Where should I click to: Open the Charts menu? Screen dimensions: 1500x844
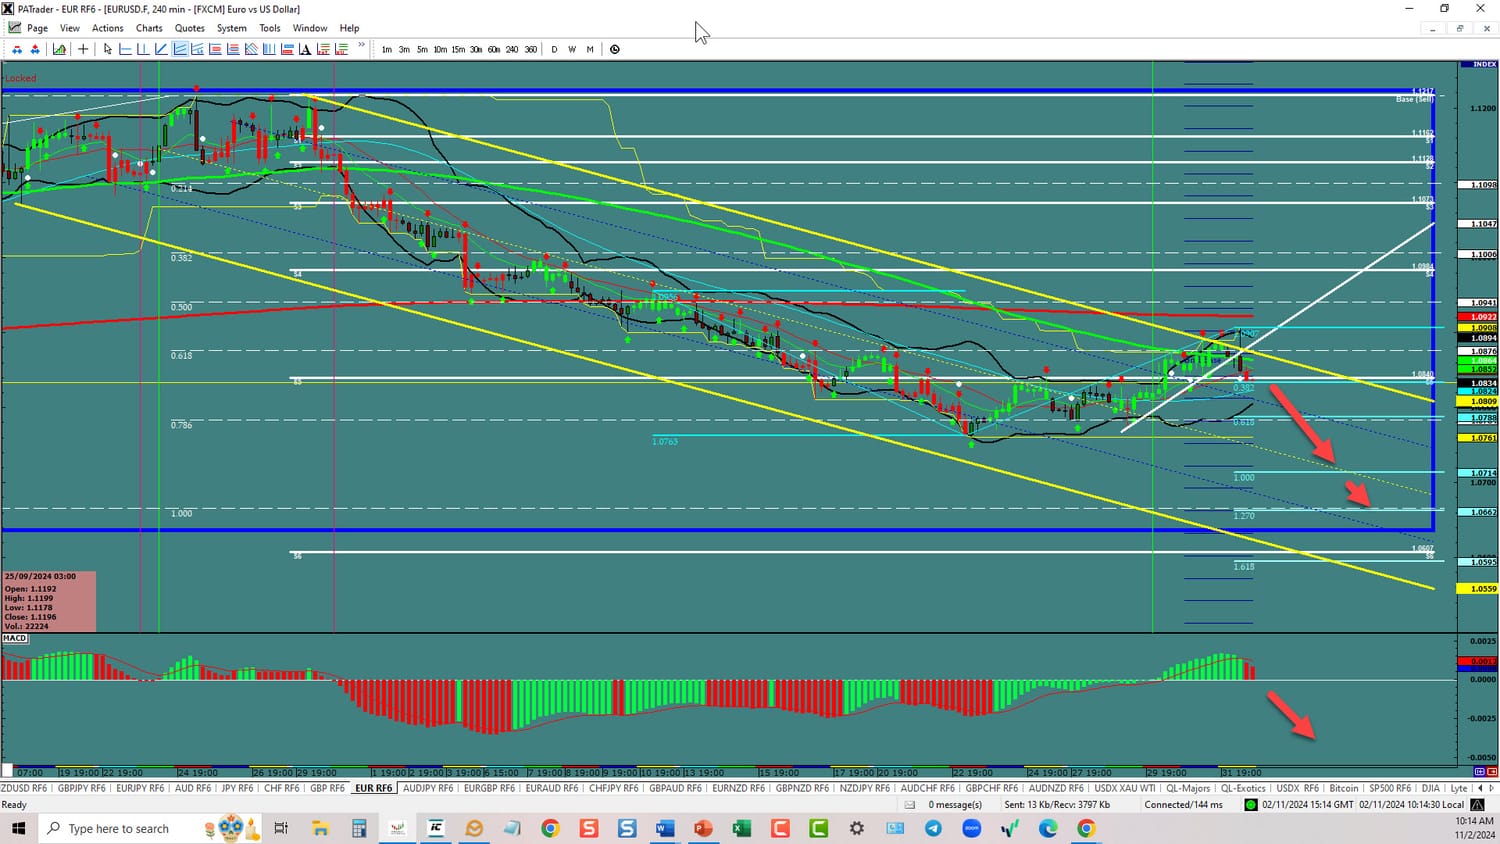149,28
